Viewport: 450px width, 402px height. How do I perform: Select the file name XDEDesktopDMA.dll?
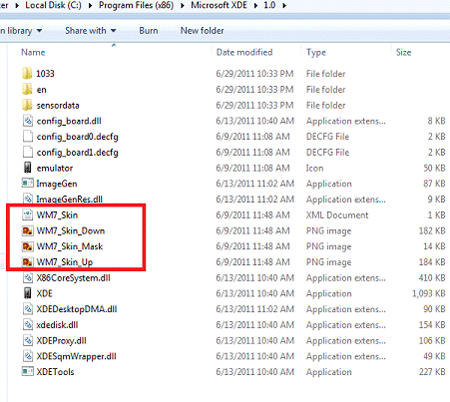tap(77, 309)
